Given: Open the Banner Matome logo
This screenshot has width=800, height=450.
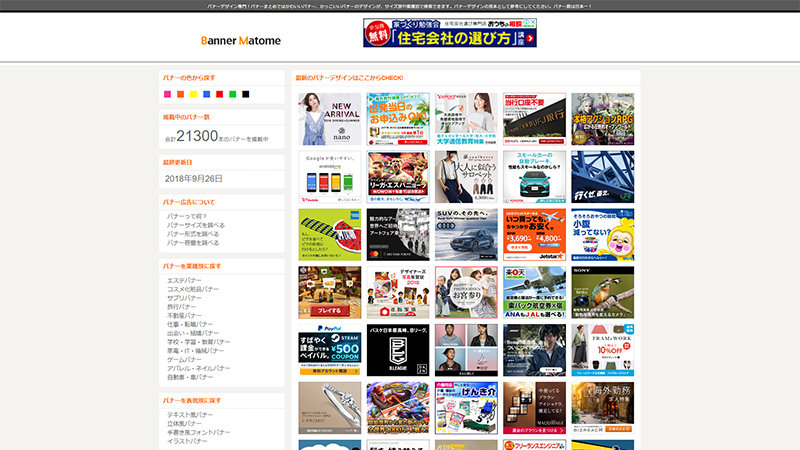Looking at the screenshot, I should point(240,40).
